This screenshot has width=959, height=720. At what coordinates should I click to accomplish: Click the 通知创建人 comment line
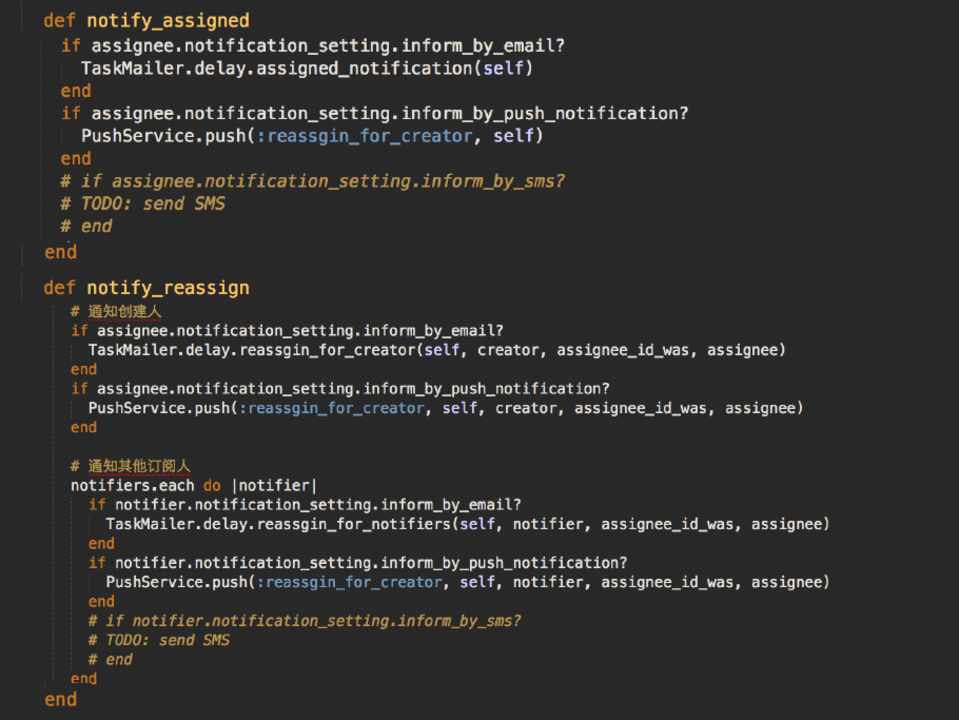click(116, 312)
